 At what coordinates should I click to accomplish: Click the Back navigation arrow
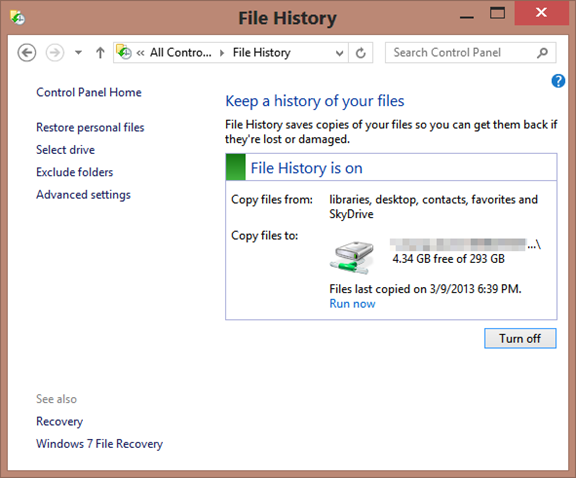(27, 53)
